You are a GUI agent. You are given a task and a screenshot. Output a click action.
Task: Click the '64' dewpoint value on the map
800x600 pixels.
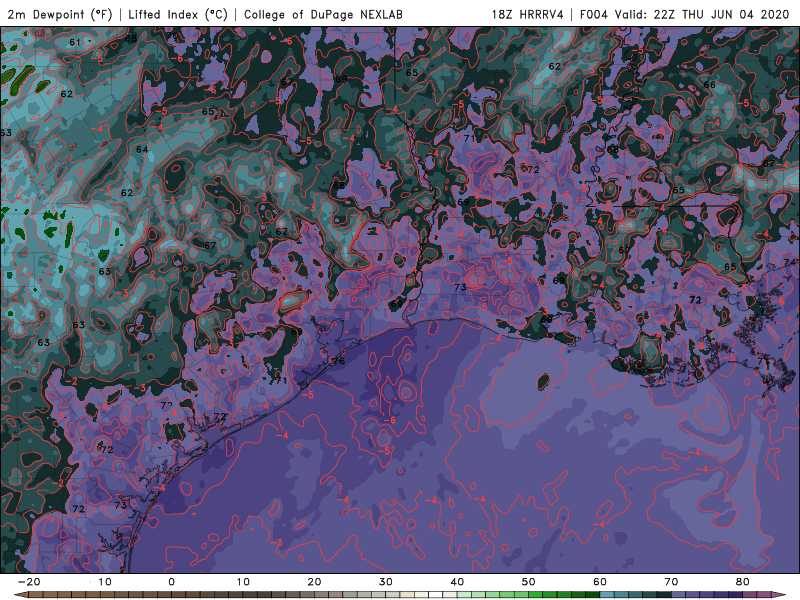pos(142,149)
